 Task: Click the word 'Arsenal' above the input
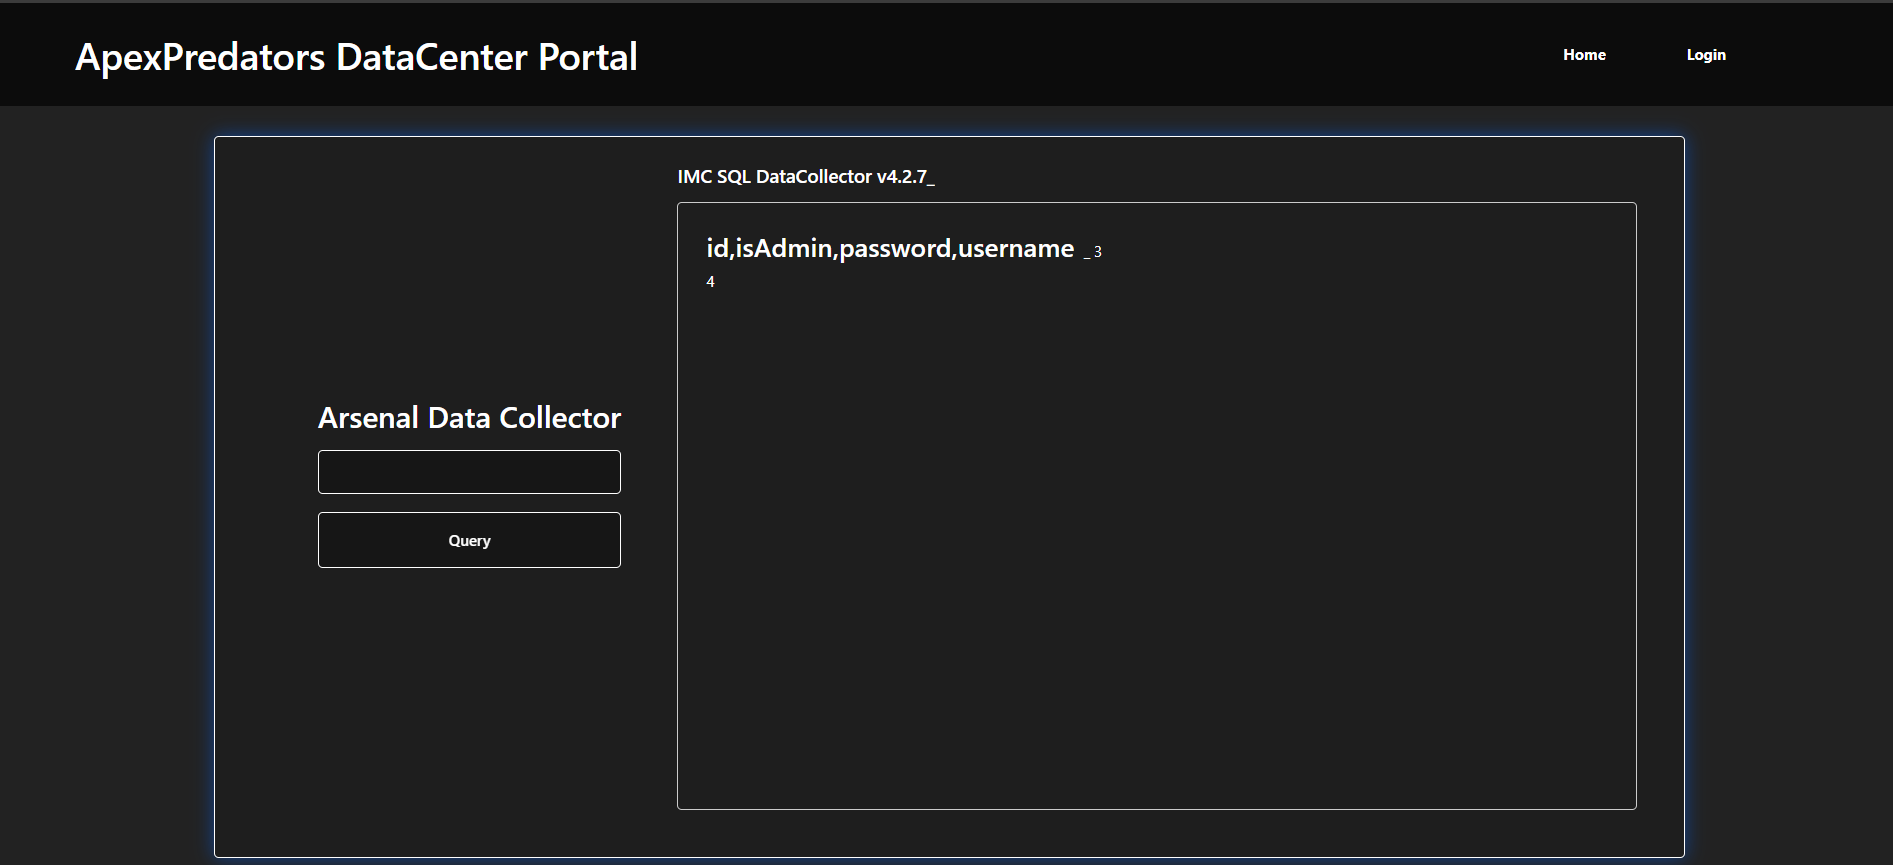[x=368, y=418]
